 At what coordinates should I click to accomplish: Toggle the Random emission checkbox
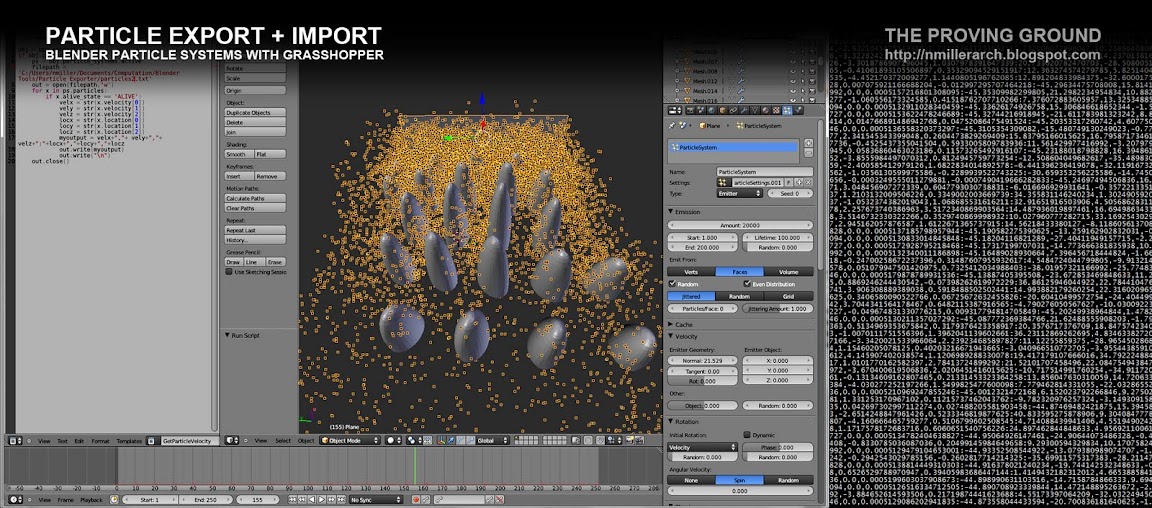[672, 284]
